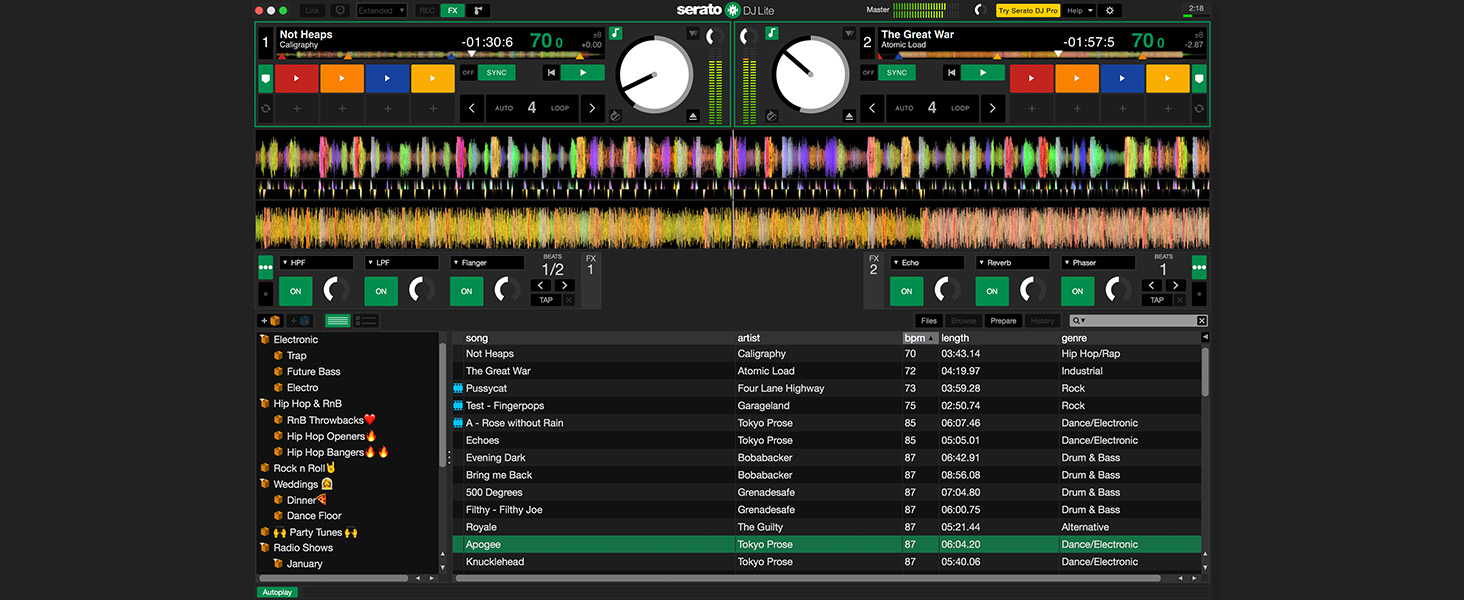This screenshot has height=600, width=1464.
Task: Toggle the Reverb effect ON button
Action: click(991, 291)
